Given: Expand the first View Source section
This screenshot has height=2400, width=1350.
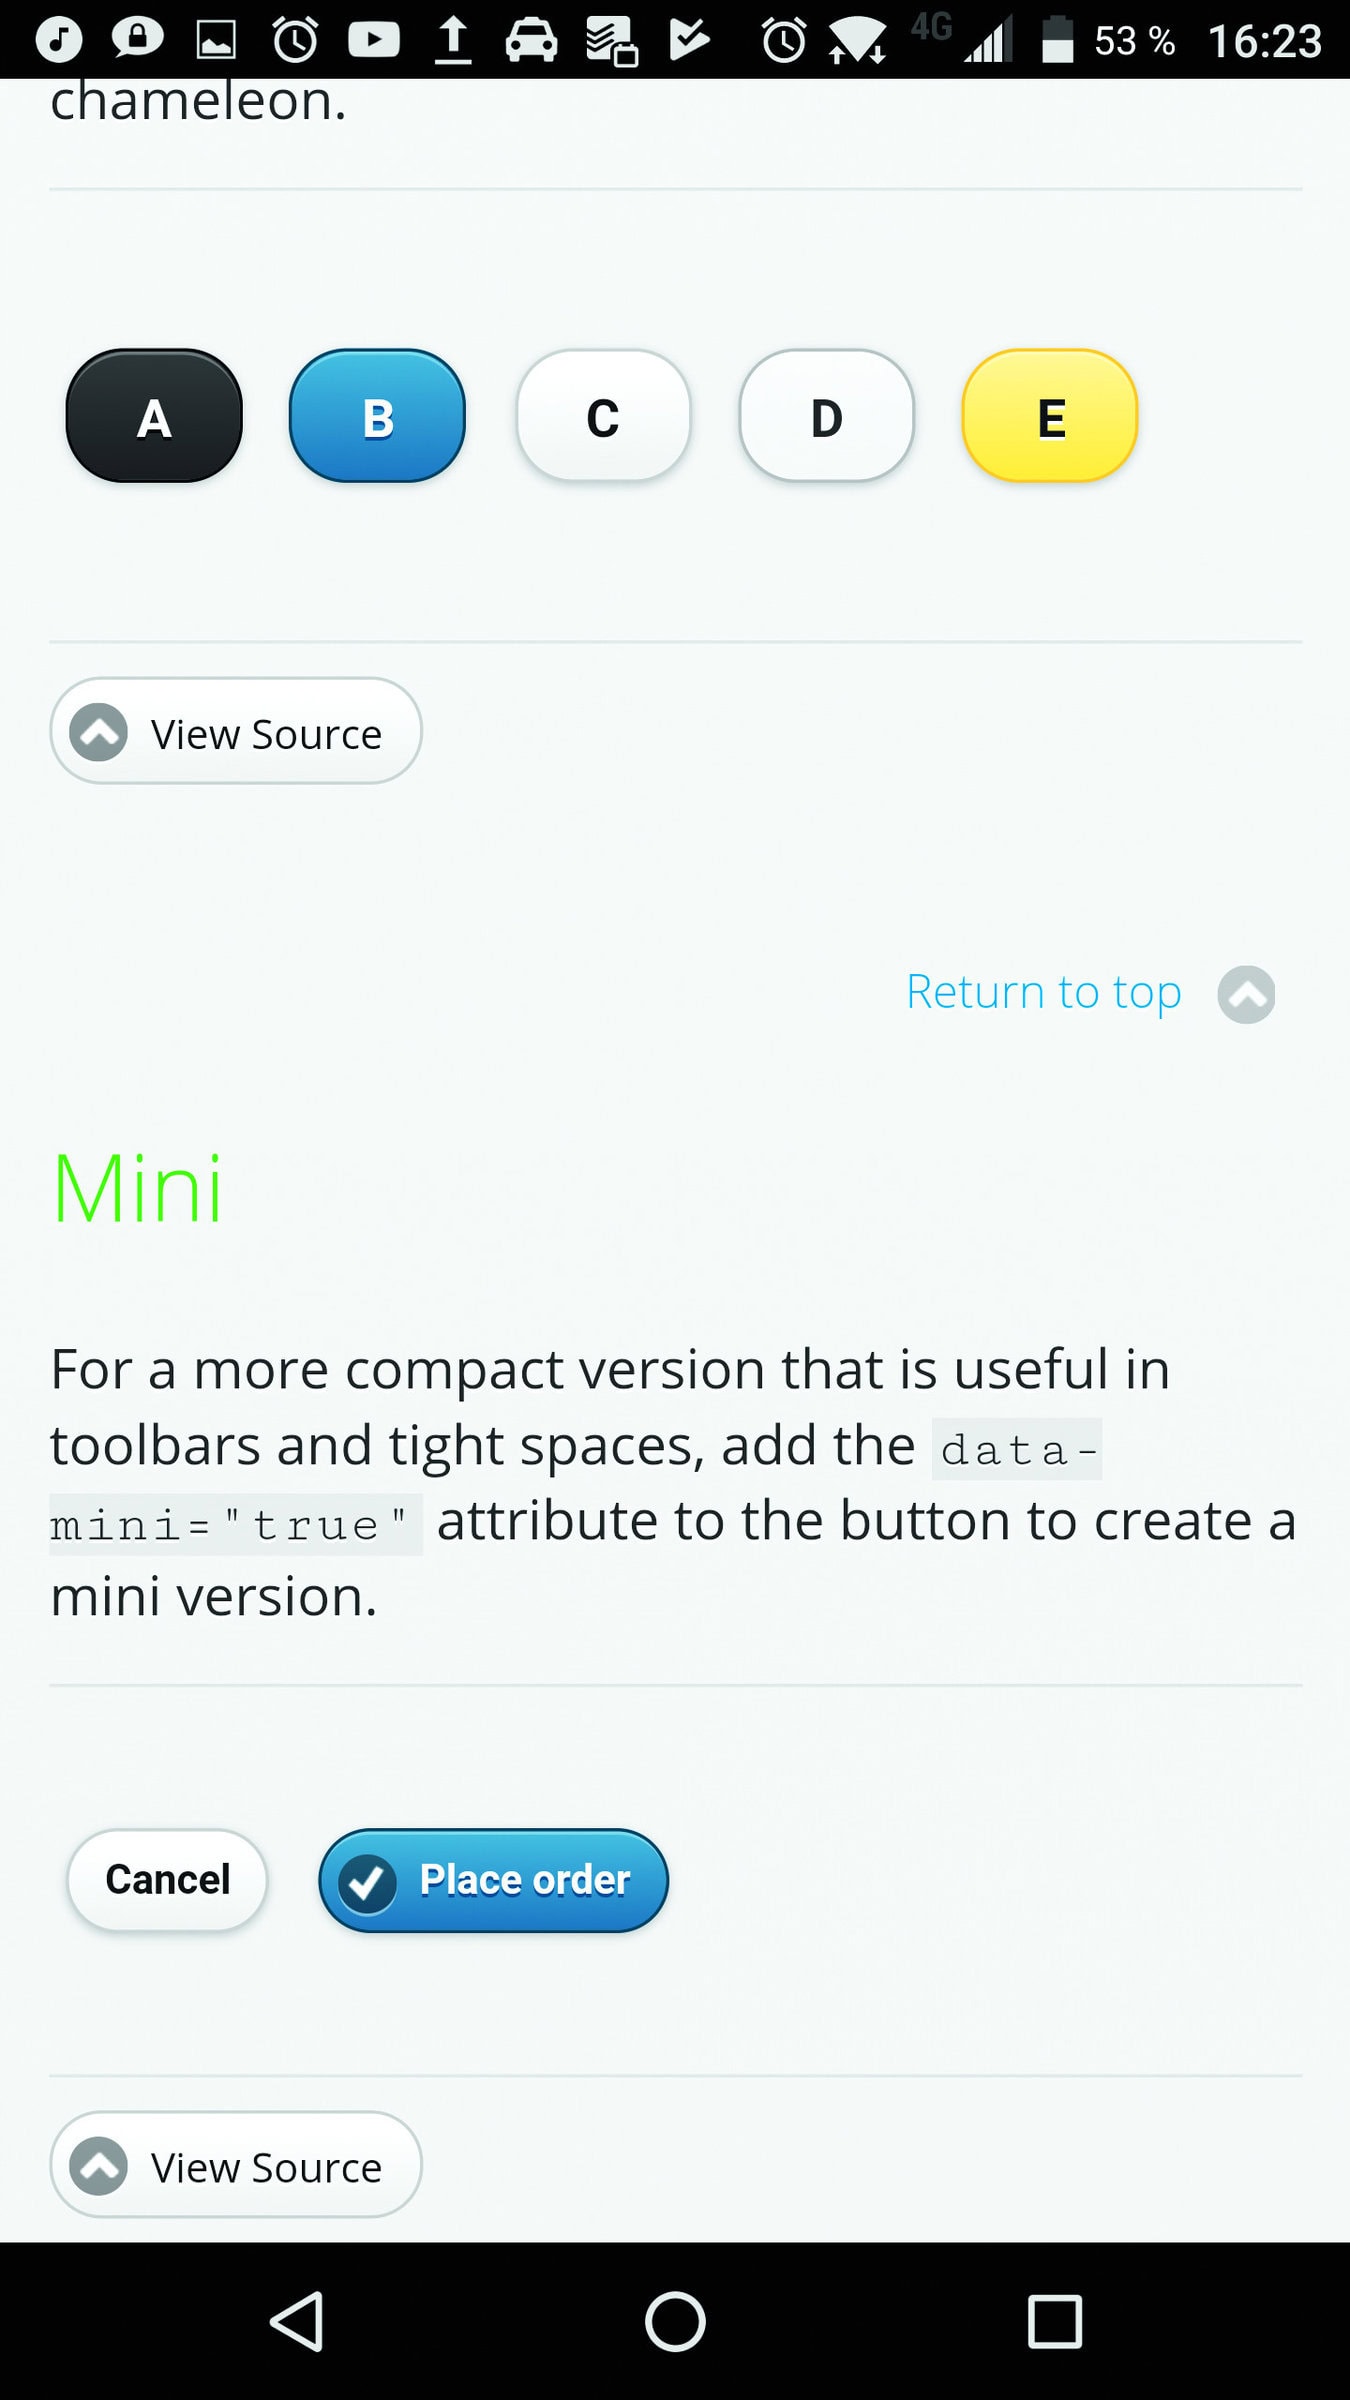Looking at the screenshot, I should (236, 732).
